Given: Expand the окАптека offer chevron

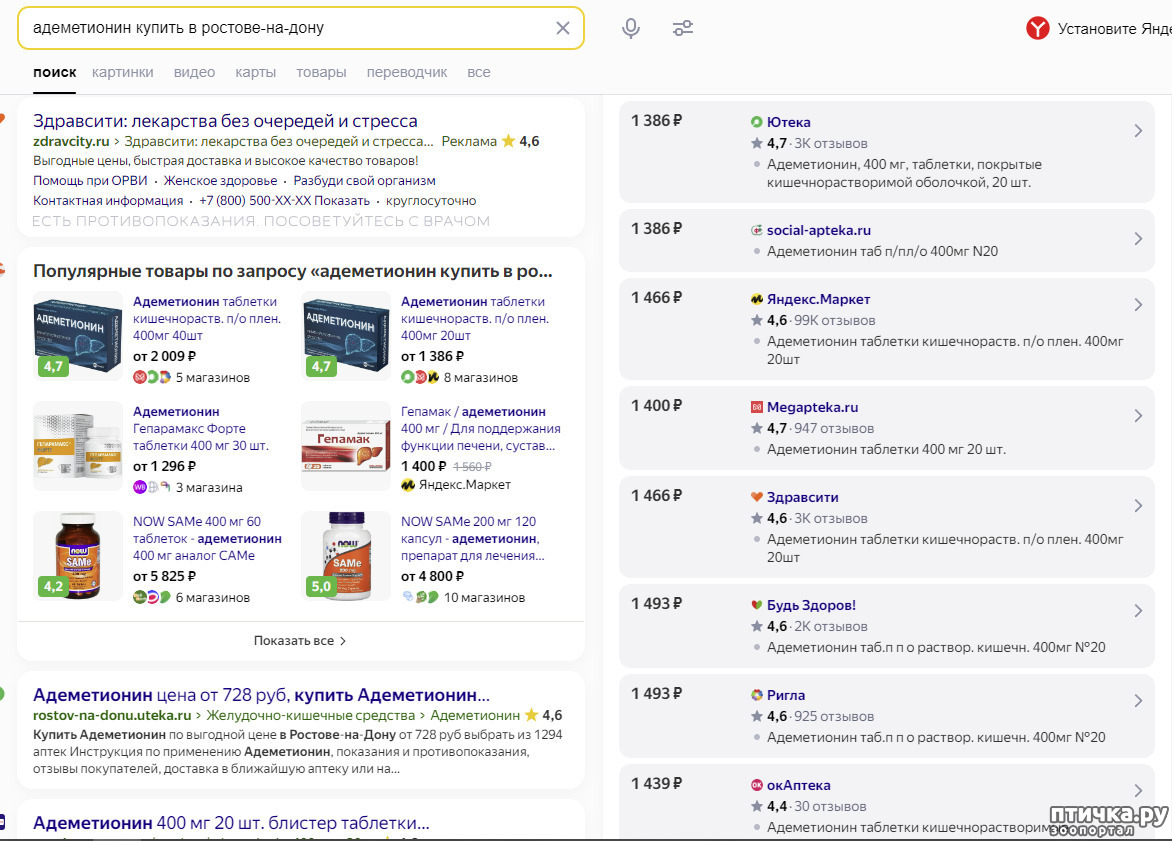Looking at the screenshot, I should 1138,791.
